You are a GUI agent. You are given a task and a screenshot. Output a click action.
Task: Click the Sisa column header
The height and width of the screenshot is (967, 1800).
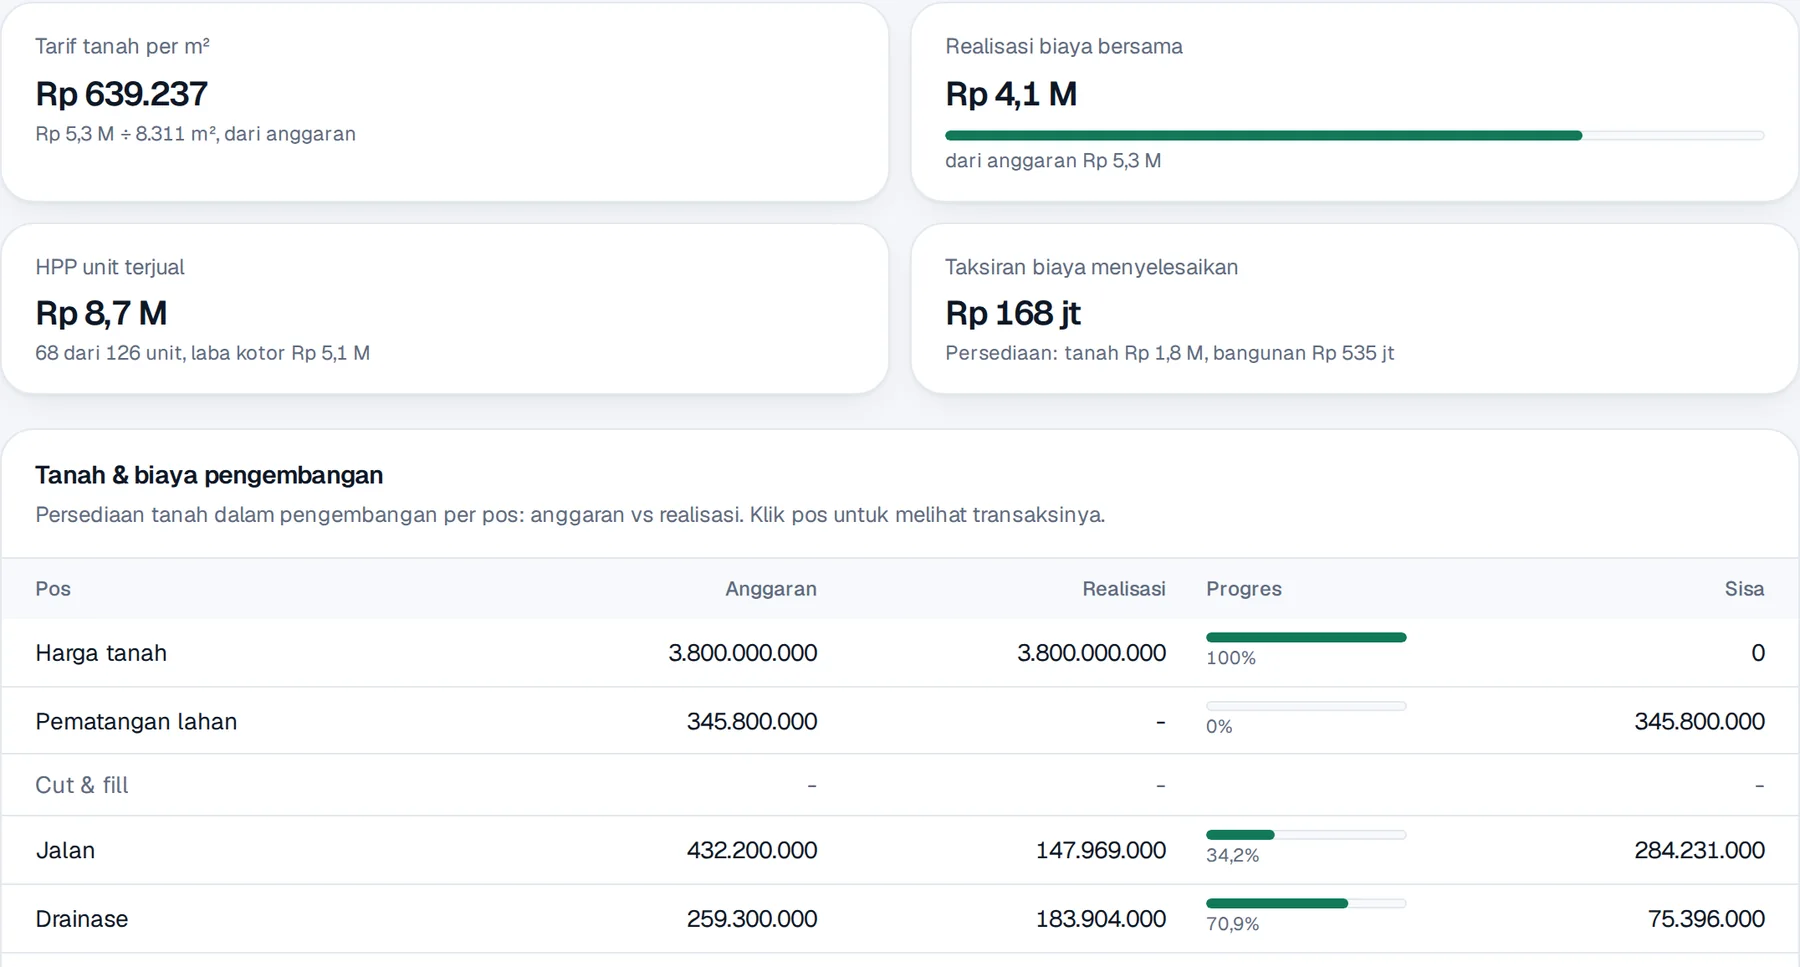click(x=1744, y=589)
